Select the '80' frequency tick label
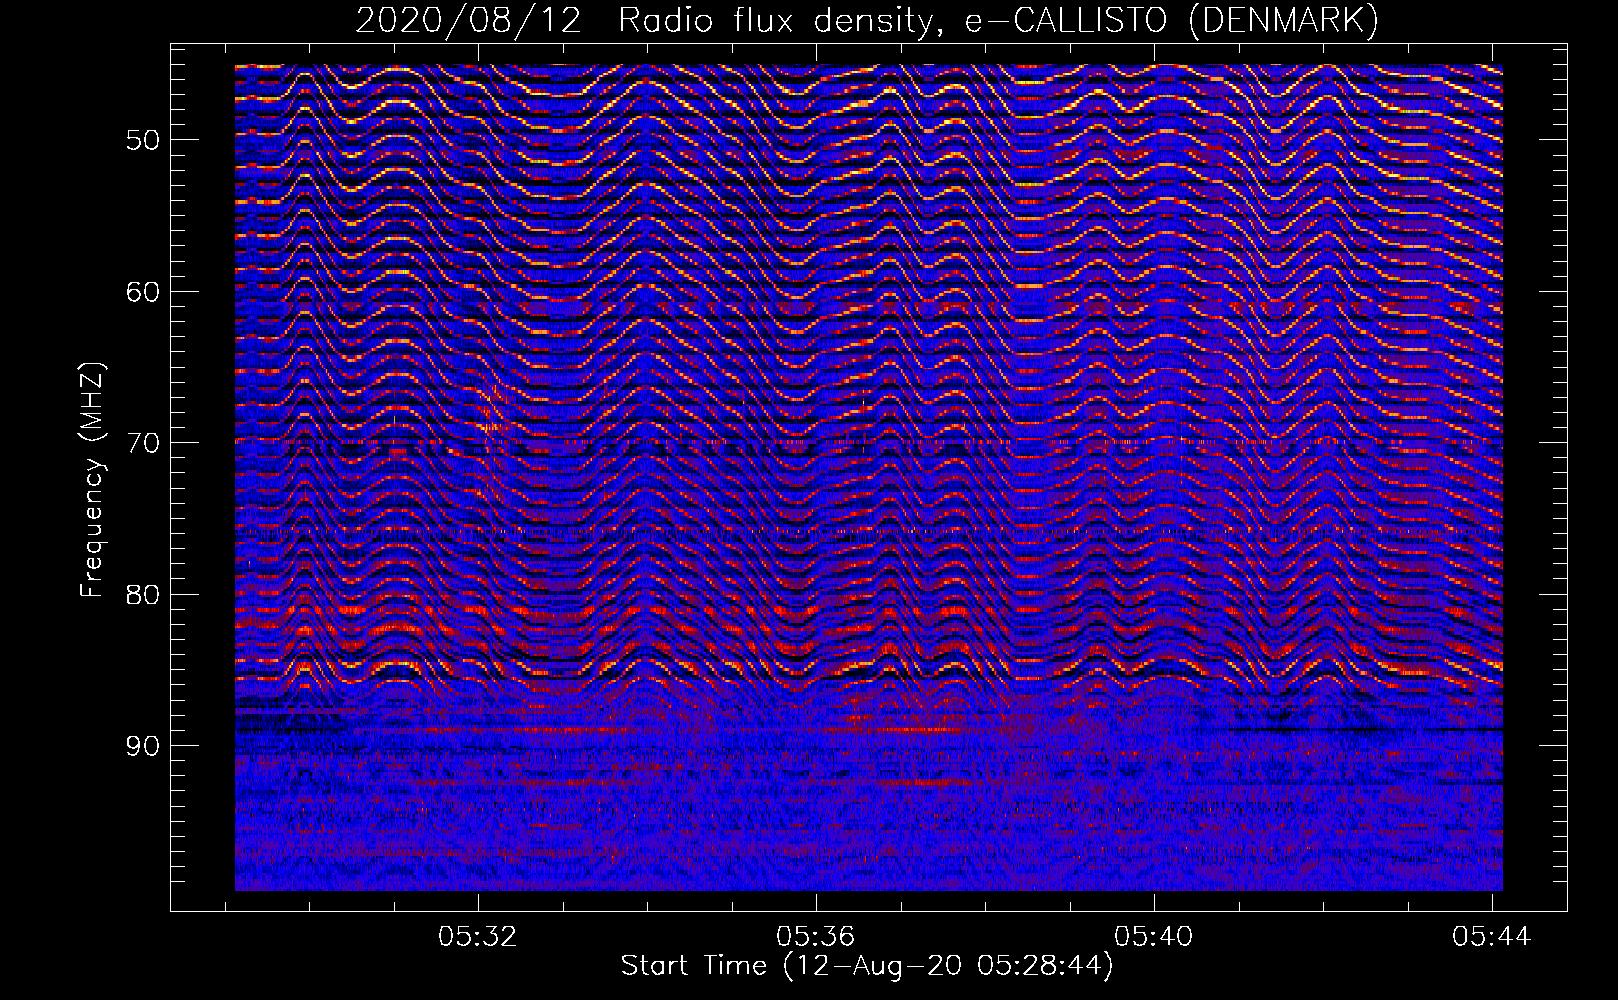This screenshot has height=1000, width=1618. (x=143, y=595)
